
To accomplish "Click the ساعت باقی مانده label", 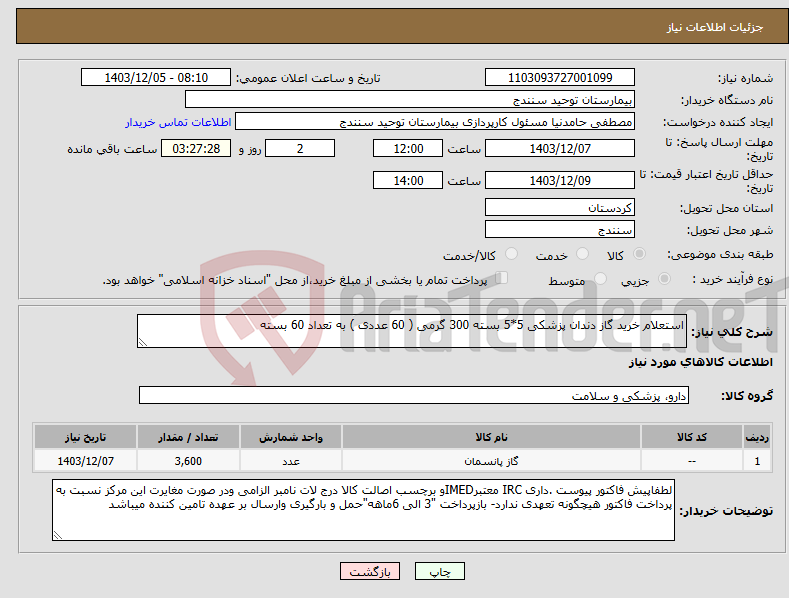I will (112, 149).
